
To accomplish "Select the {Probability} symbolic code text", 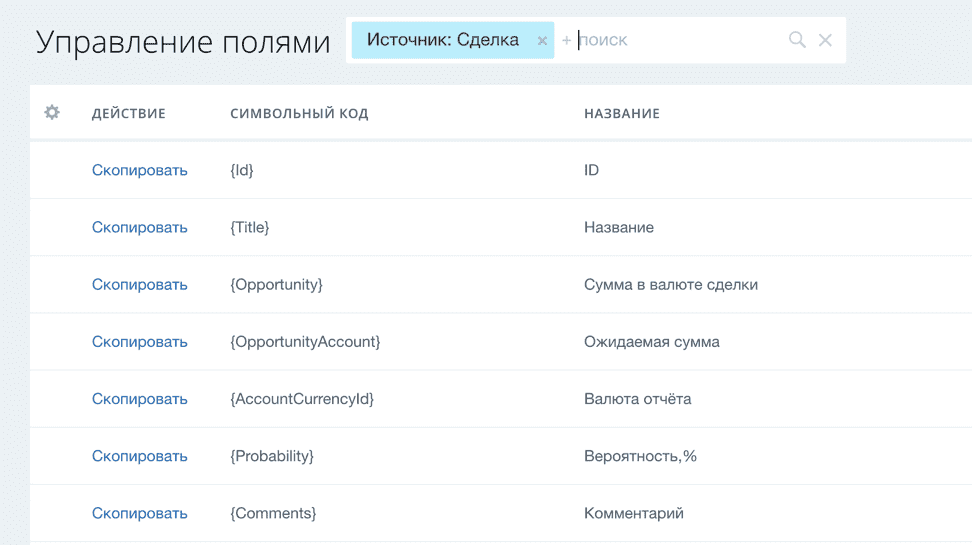I will pyautogui.click(x=272, y=456).
